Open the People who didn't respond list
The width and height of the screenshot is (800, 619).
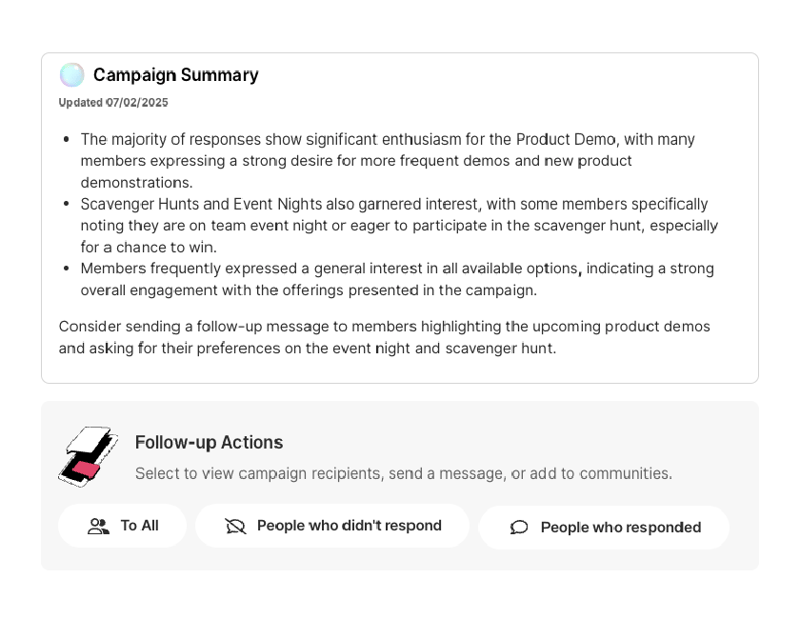[333, 525]
